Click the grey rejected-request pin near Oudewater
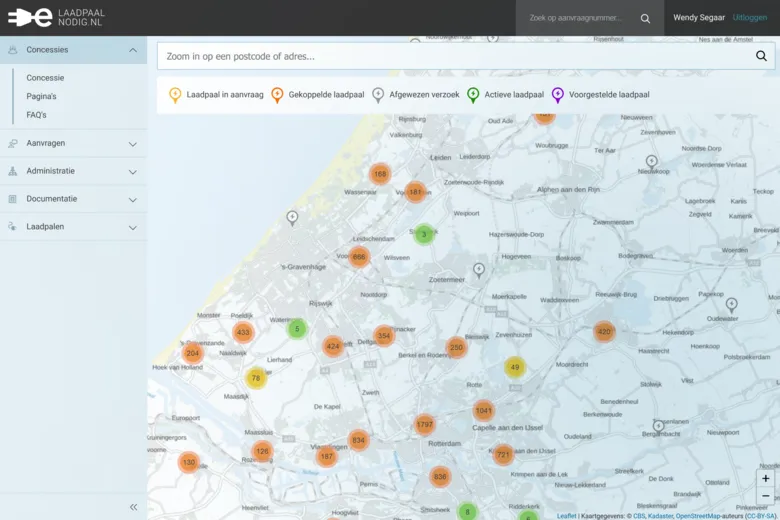Viewport: 780px width, 520px height. tap(731, 305)
